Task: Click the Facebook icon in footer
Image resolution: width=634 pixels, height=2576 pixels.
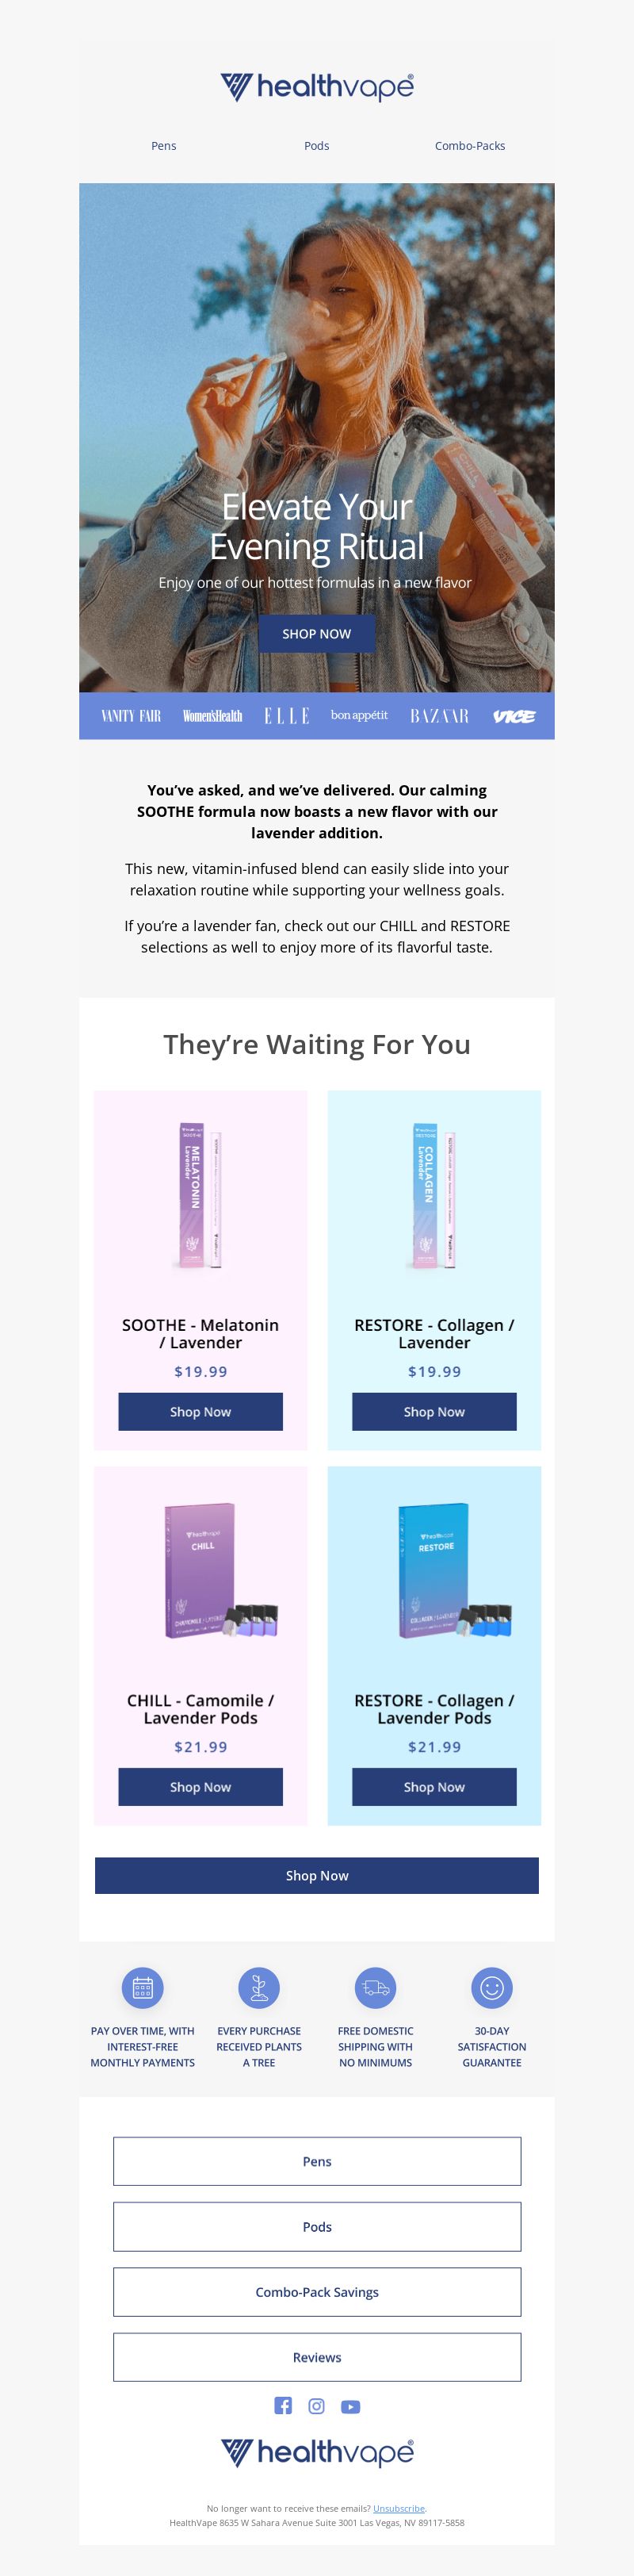Action: click(x=283, y=2405)
